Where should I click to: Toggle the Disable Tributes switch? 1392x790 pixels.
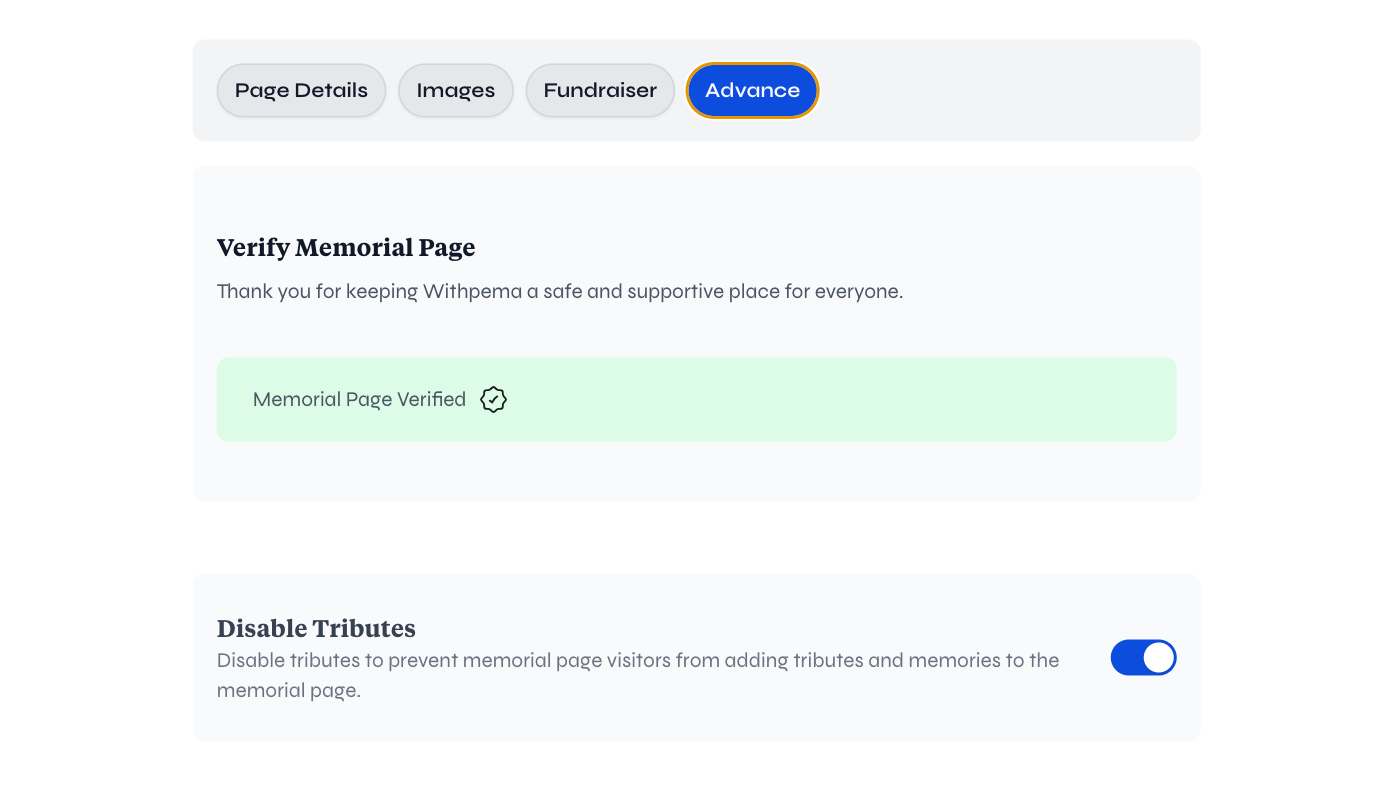[x=1142, y=658]
